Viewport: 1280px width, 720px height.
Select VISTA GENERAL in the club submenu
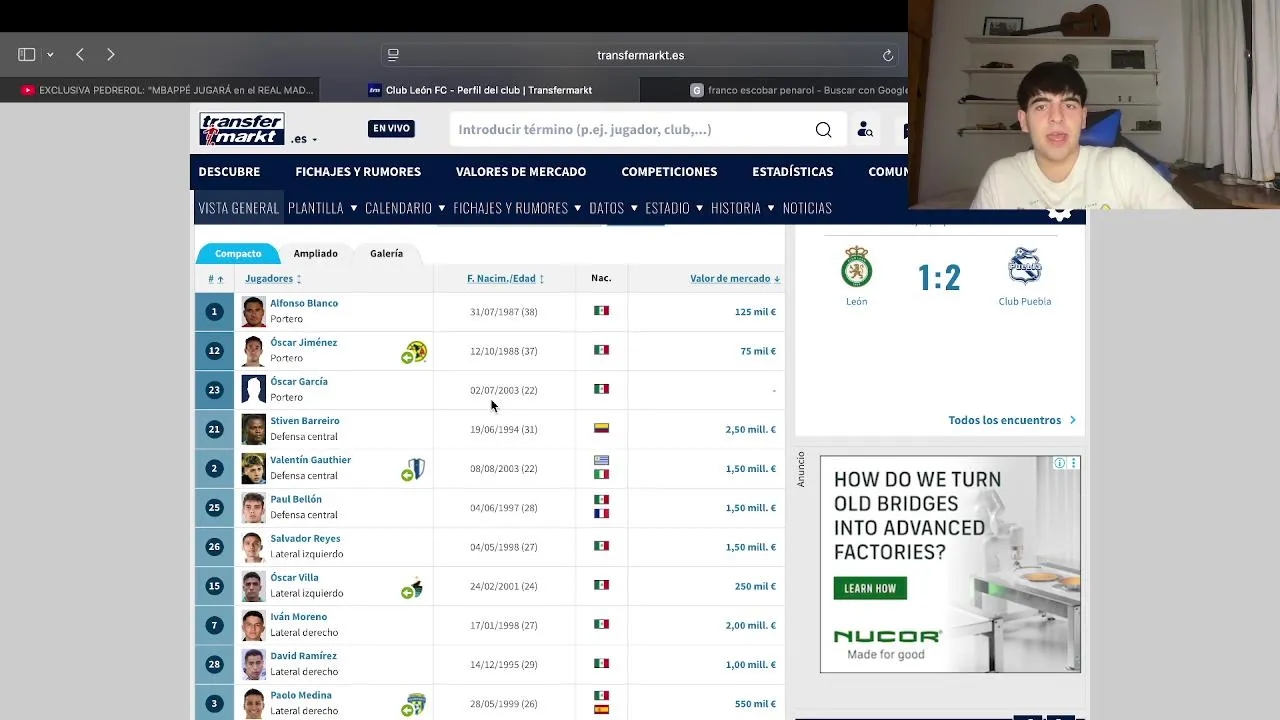pyautogui.click(x=238, y=208)
